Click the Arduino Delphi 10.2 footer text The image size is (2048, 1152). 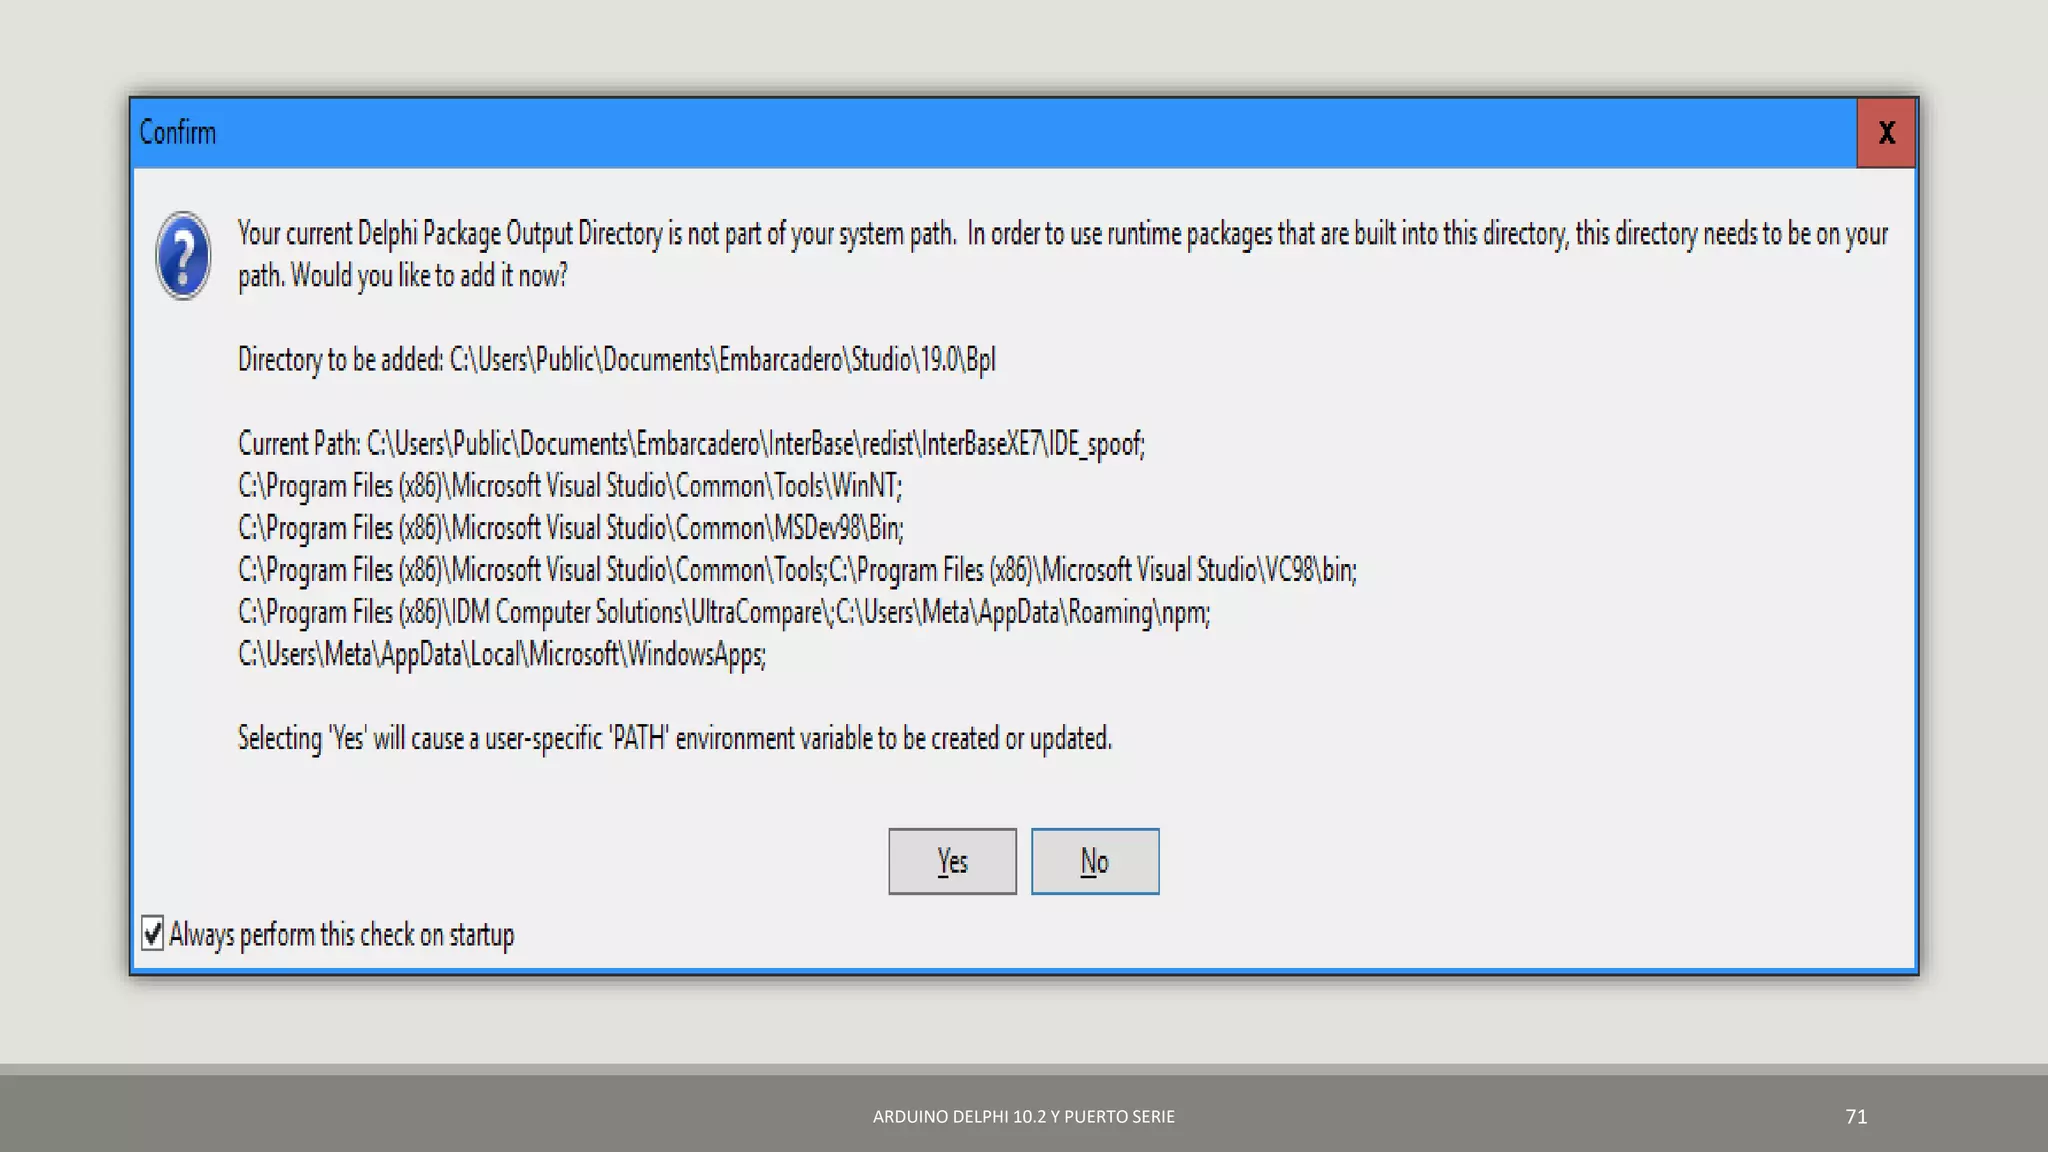(1023, 1116)
